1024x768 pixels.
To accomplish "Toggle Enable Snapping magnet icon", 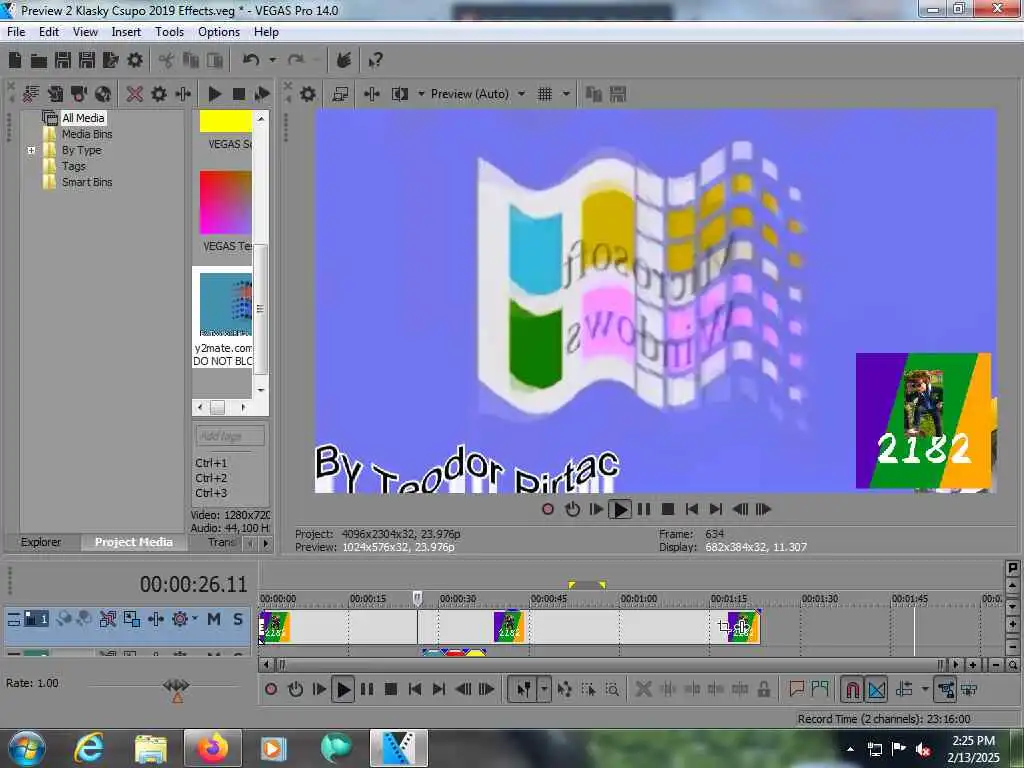I will (852, 689).
